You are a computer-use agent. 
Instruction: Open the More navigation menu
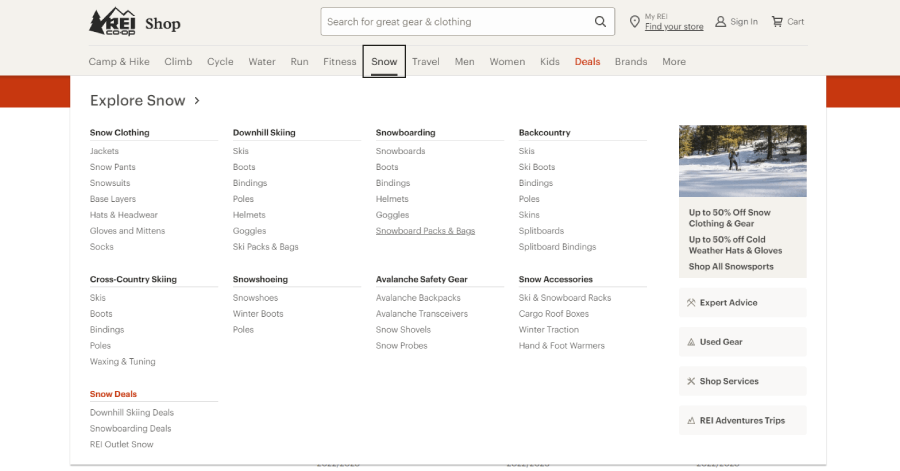674,62
